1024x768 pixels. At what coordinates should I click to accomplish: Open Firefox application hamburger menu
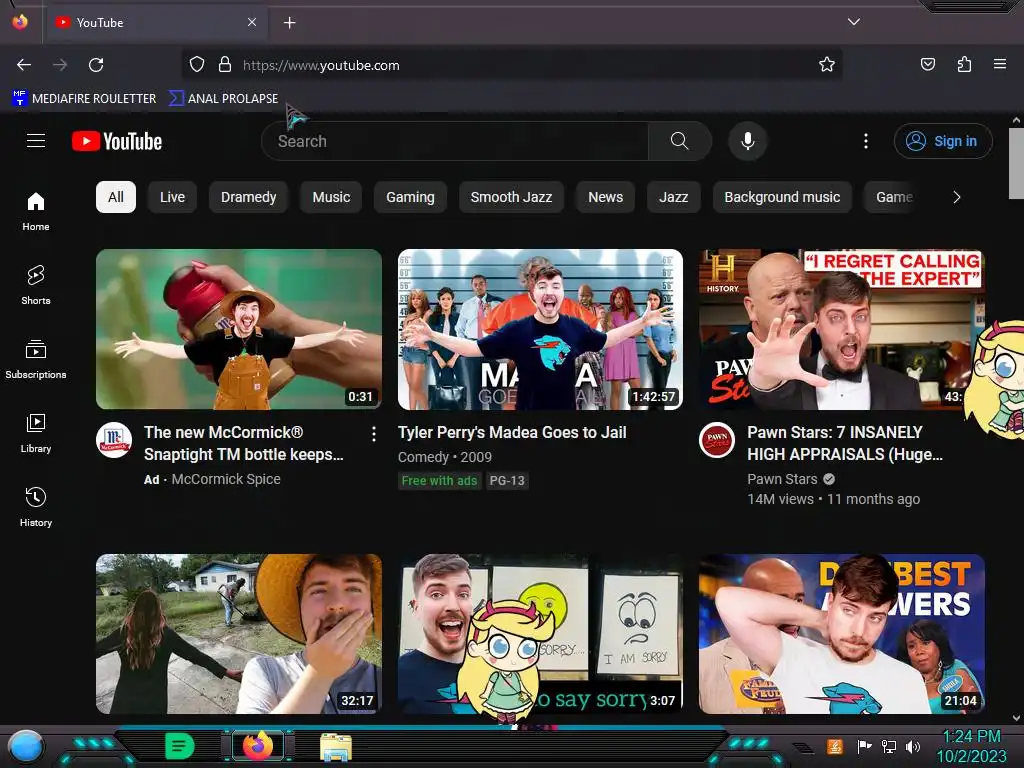(x=1000, y=65)
